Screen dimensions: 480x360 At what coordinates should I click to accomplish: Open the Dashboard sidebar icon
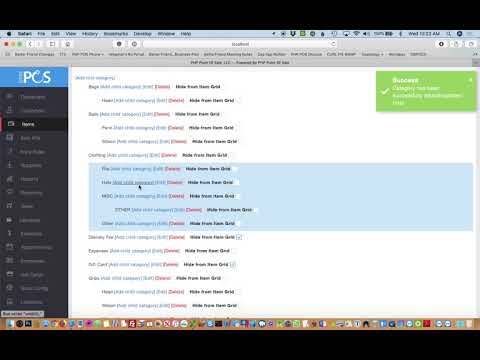10,97
